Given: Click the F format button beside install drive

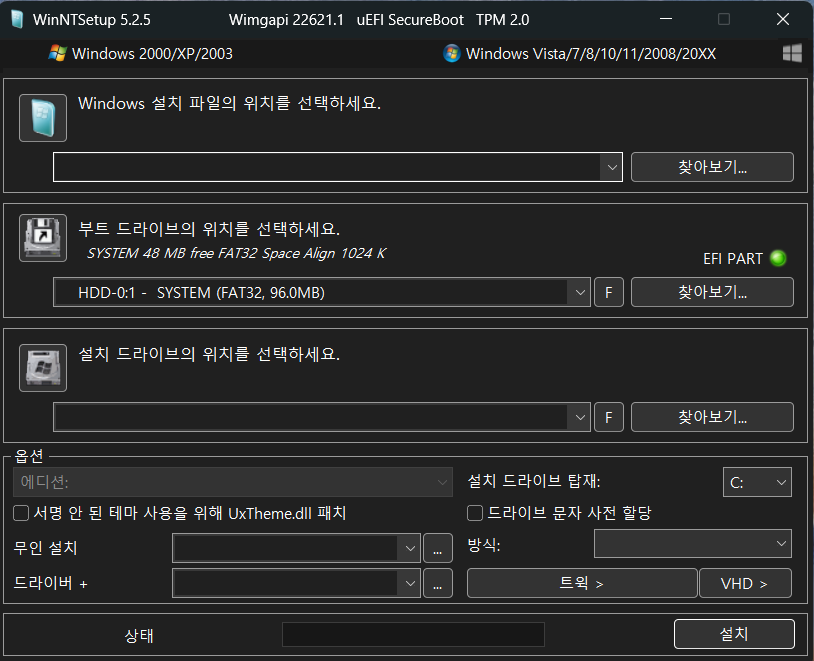Looking at the screenshot, I should 608,417.
